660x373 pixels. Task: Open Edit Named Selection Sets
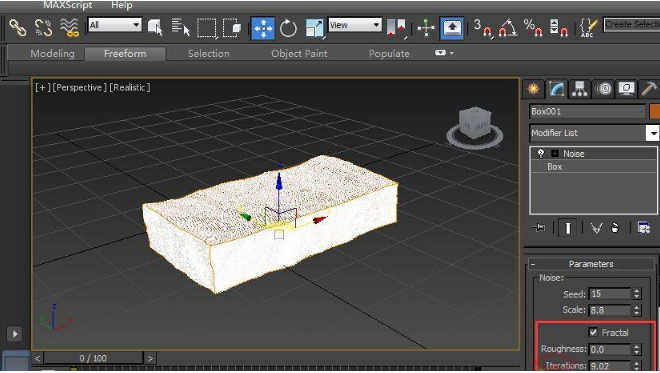(x=588, y=28)
